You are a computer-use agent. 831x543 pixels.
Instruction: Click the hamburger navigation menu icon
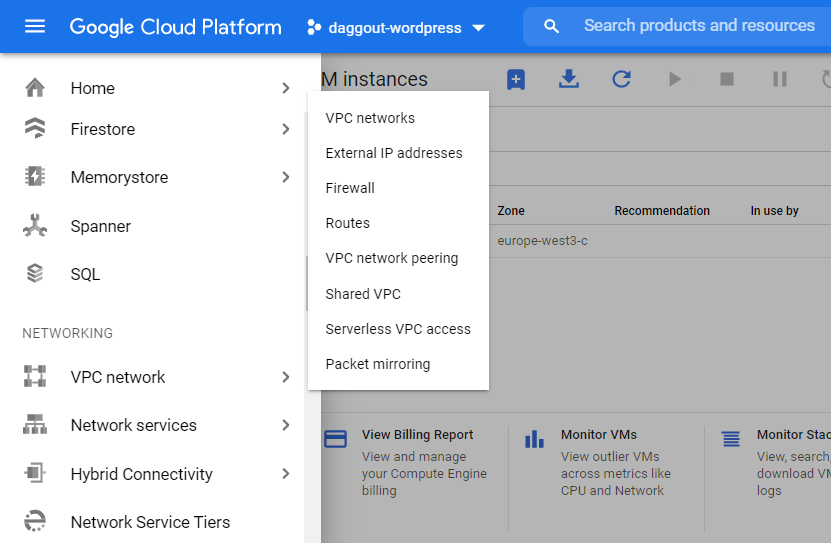(35, 27)
